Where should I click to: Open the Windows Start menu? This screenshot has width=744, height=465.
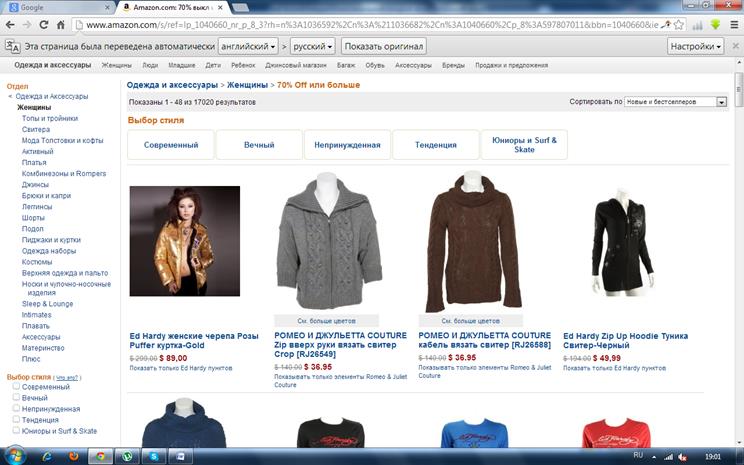[16, 456]
